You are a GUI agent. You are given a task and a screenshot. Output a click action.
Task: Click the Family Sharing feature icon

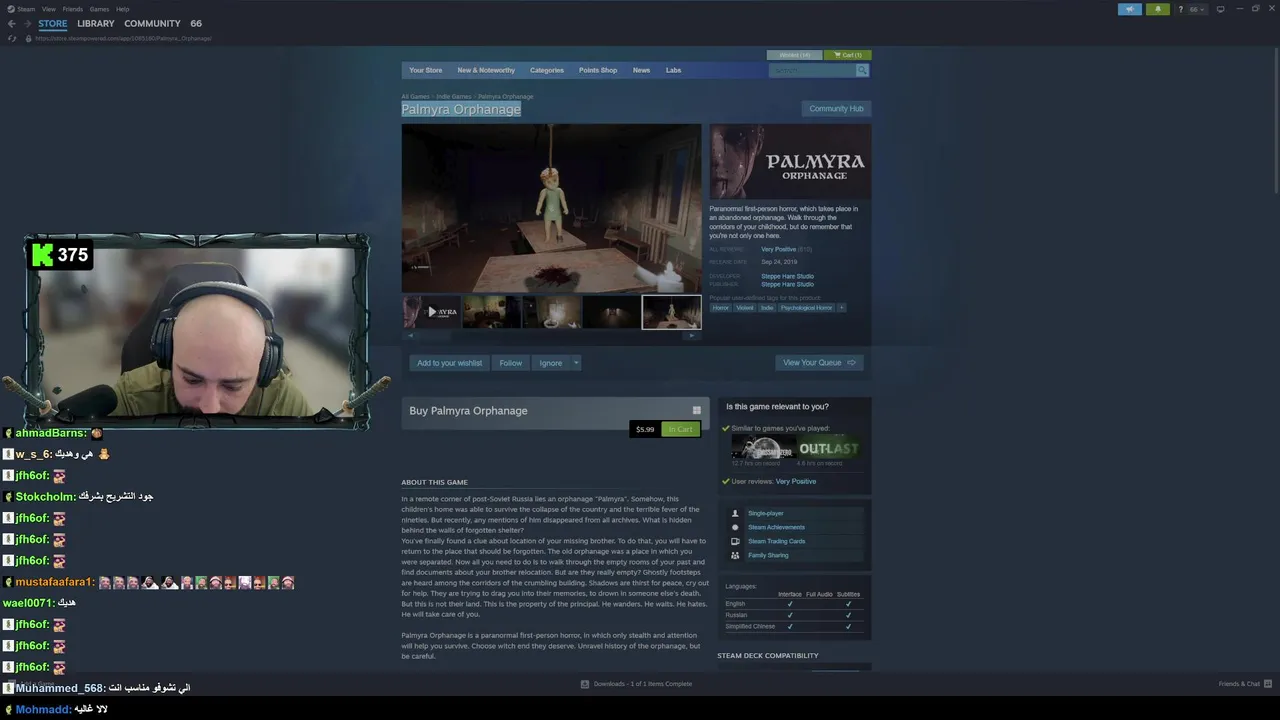735,555
